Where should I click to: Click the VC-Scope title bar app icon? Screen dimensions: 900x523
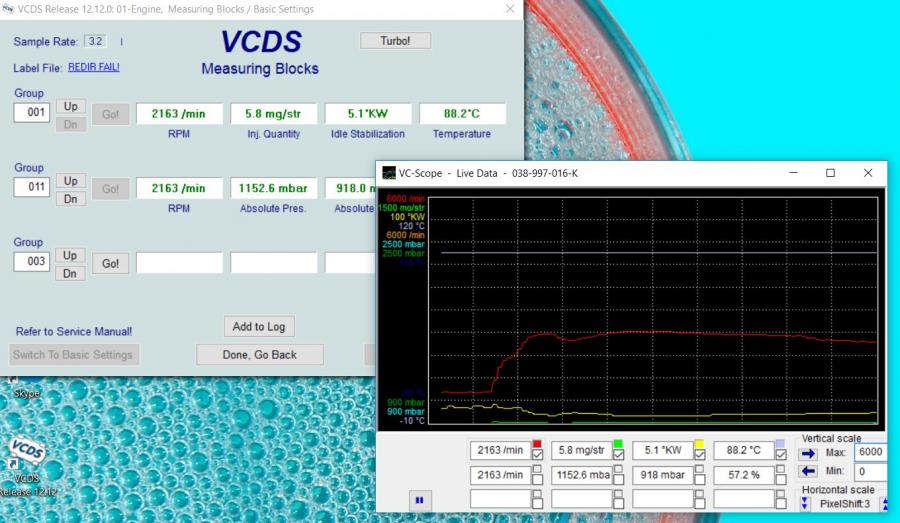point(389,173)
